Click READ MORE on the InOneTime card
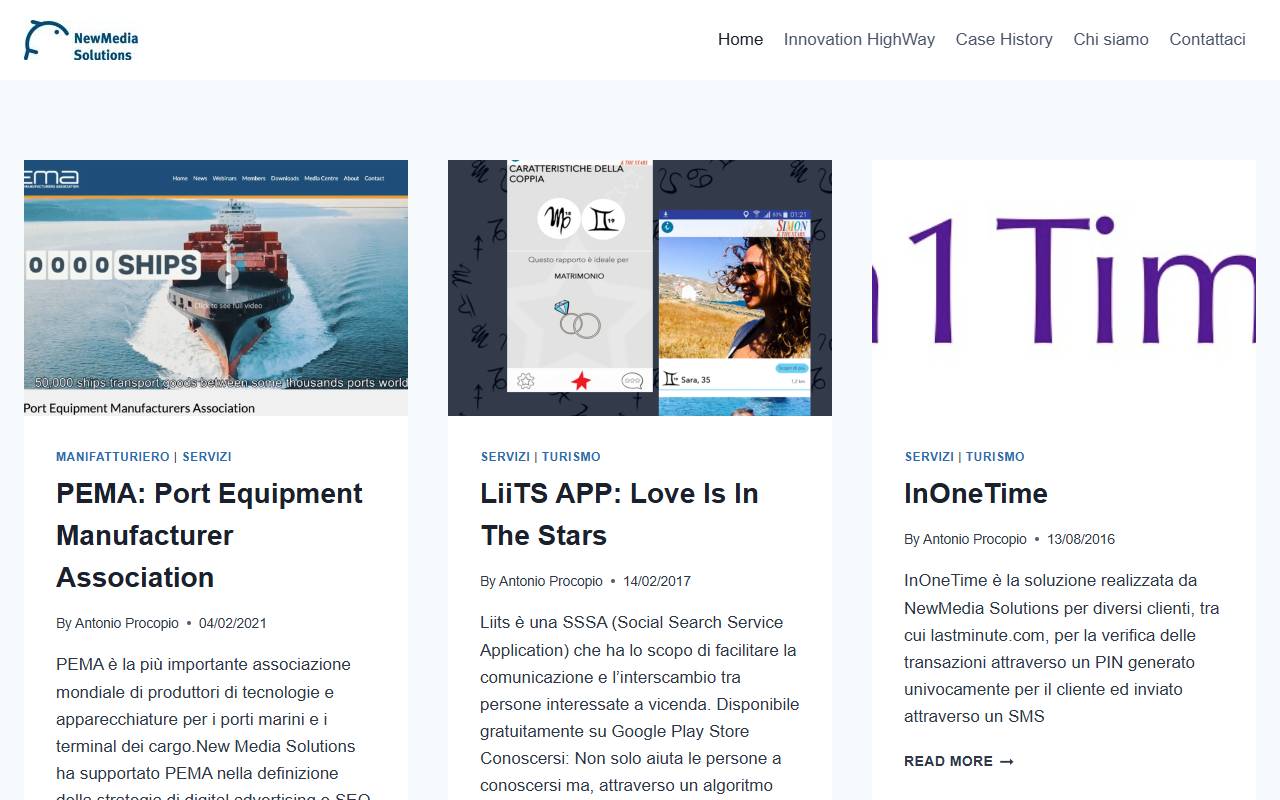 [959, 761]
